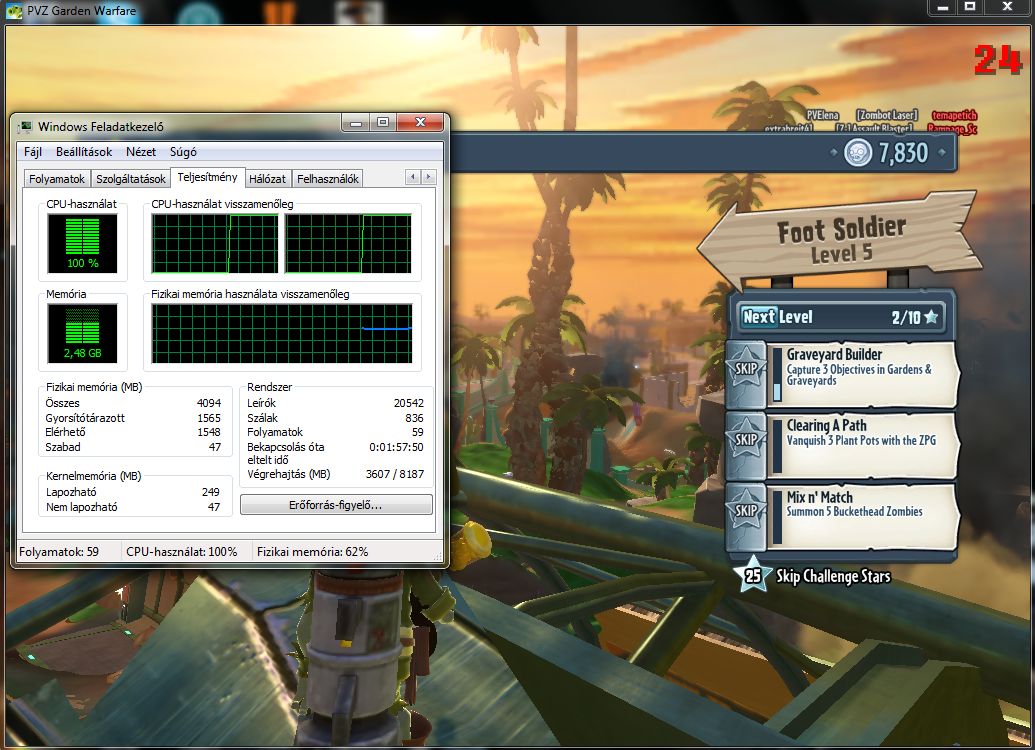Click the Memória 2,48 GB meter
1035x750 pixels.
tap(83, 333)
